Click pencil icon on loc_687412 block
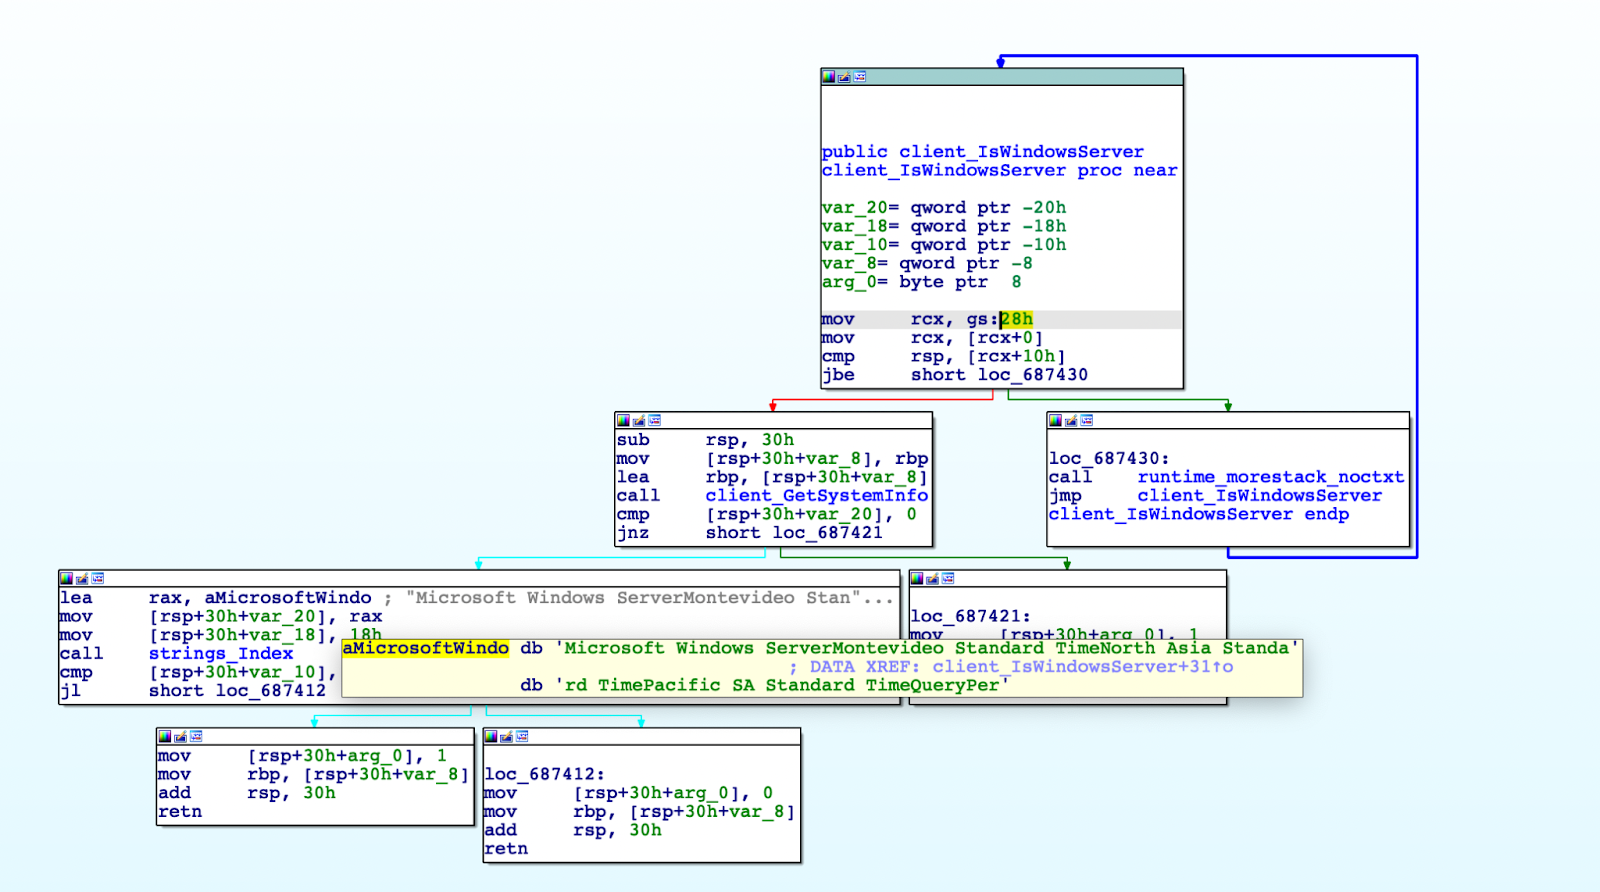Viewport: 1600px width, 892px height. pos(506,737)
